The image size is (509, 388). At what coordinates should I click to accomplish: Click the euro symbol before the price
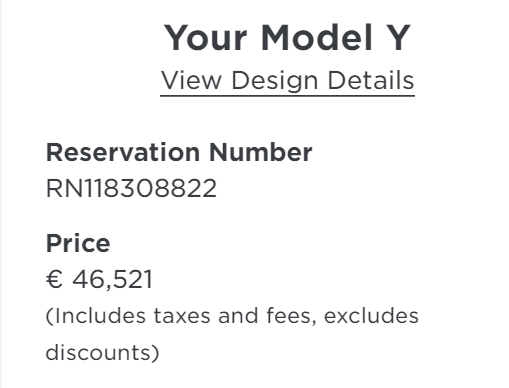(54, 279)
